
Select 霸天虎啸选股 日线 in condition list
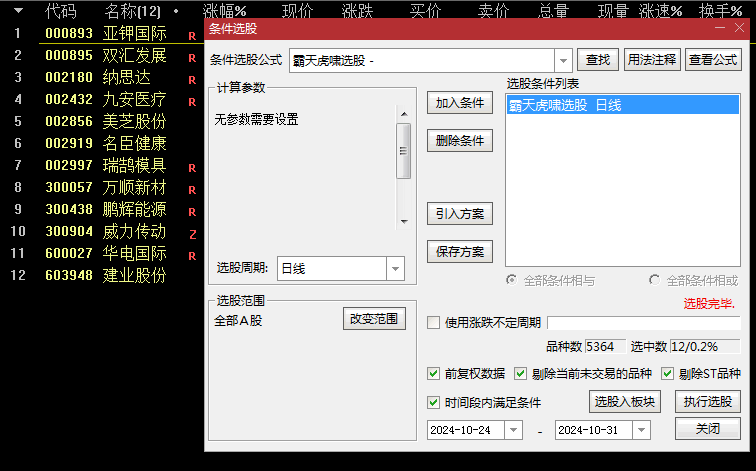622,105
